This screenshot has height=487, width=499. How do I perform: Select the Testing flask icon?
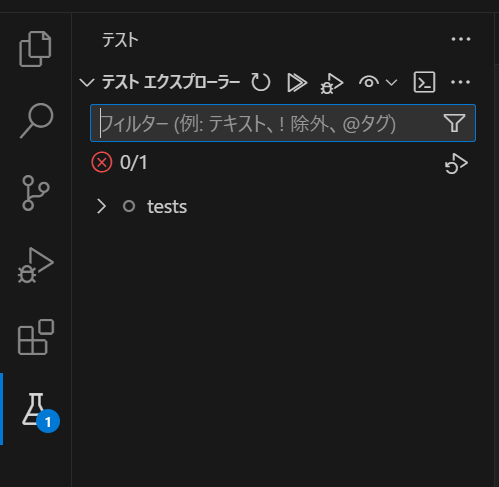click(x=35, y=409)
